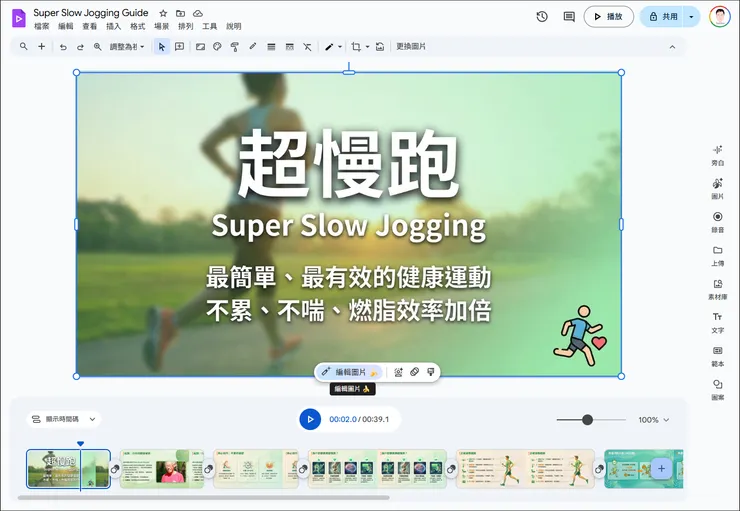
Task: Open the crop shape dropdown arrow
Action: tap(368, 47)
